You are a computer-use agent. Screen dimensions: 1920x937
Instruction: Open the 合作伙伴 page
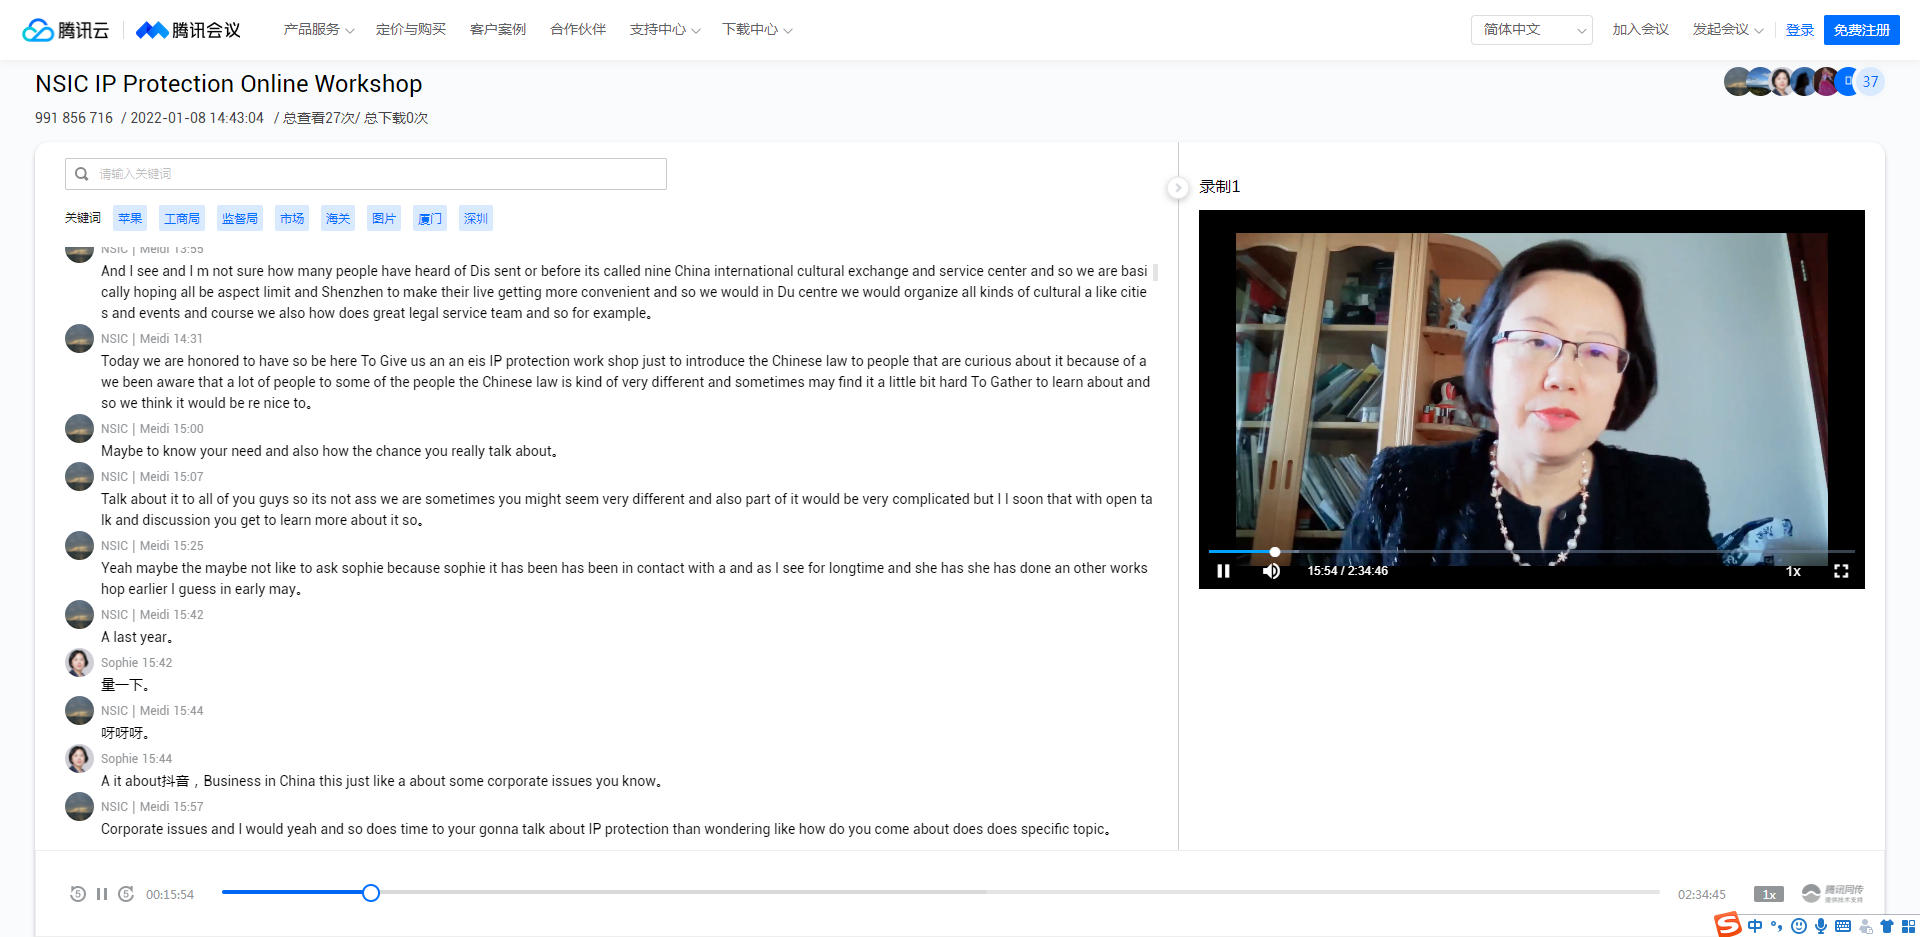click(578, 30)
